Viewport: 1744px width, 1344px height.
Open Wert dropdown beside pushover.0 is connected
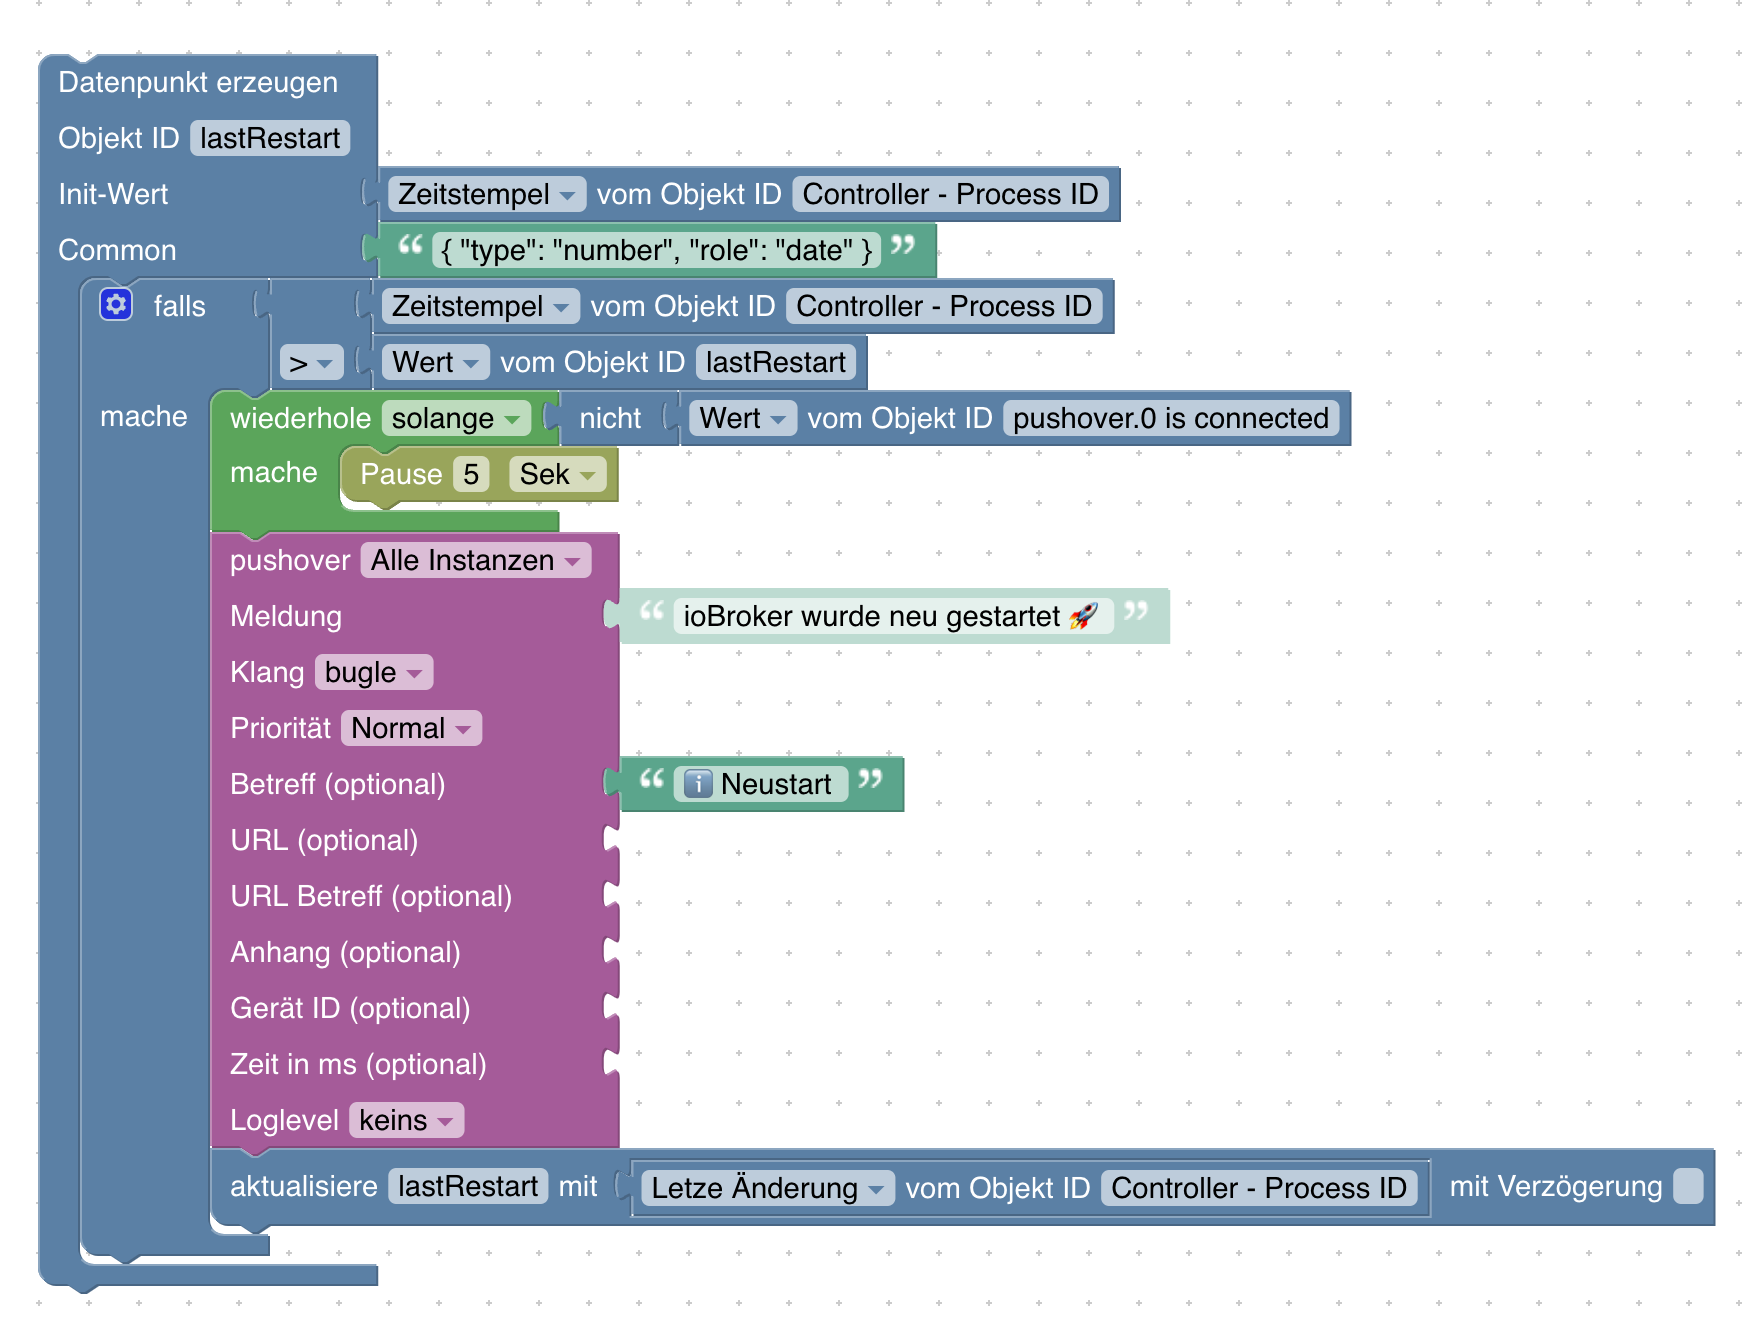[x=743, y=418]
